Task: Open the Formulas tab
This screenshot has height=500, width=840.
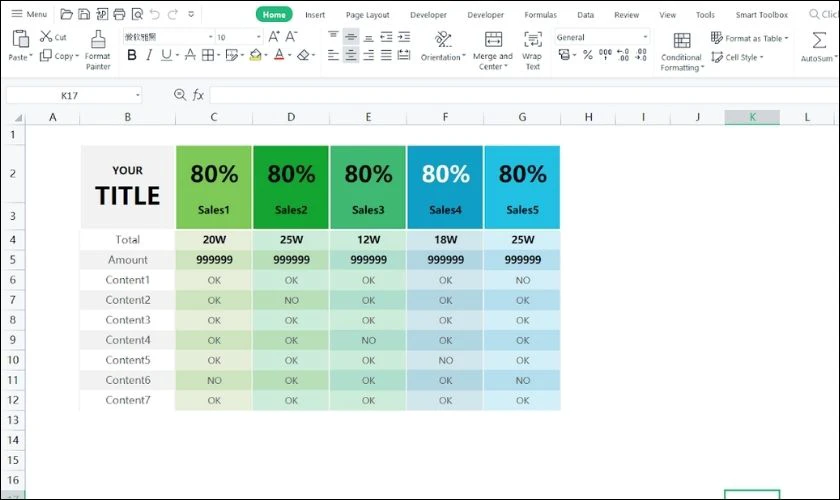Action: (541, 14)
